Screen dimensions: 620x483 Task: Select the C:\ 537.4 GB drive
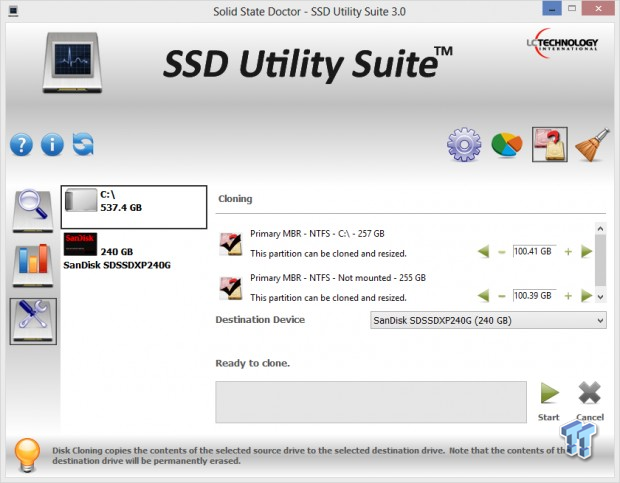[134, 207]
